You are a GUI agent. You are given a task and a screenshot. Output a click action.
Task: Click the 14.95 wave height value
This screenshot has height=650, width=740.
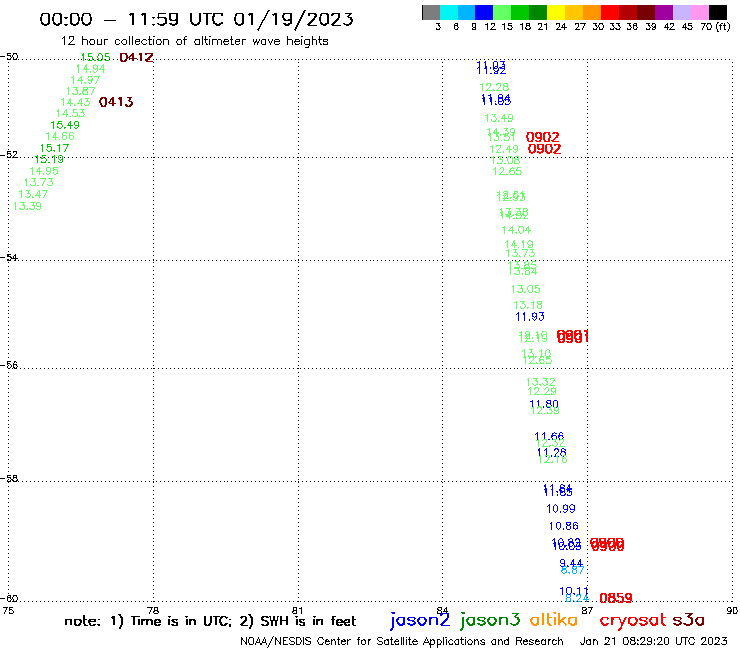tap(44, 171)
